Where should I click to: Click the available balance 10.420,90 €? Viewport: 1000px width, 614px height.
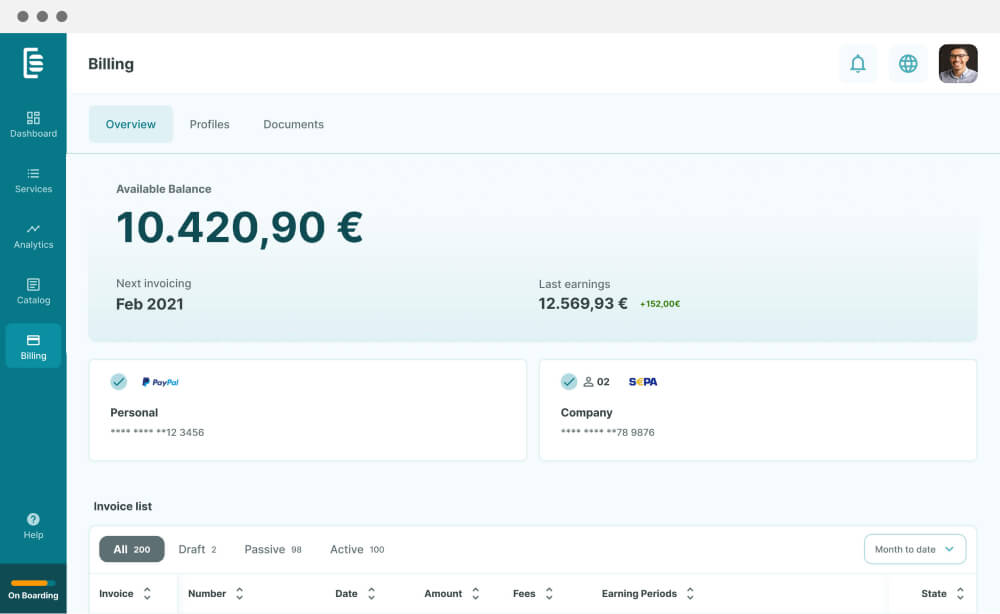coord(240,228)
